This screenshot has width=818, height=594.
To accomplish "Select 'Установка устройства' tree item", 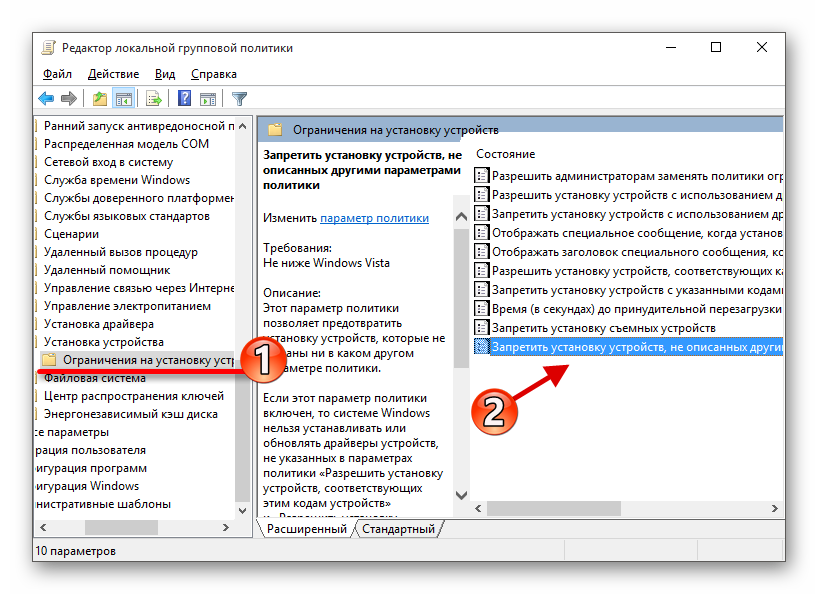I will tap(104, 342).
